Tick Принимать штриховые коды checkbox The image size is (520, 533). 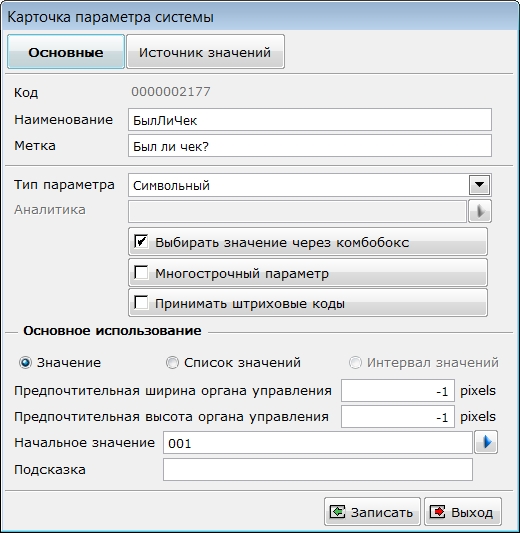click(x=141, y=303)
